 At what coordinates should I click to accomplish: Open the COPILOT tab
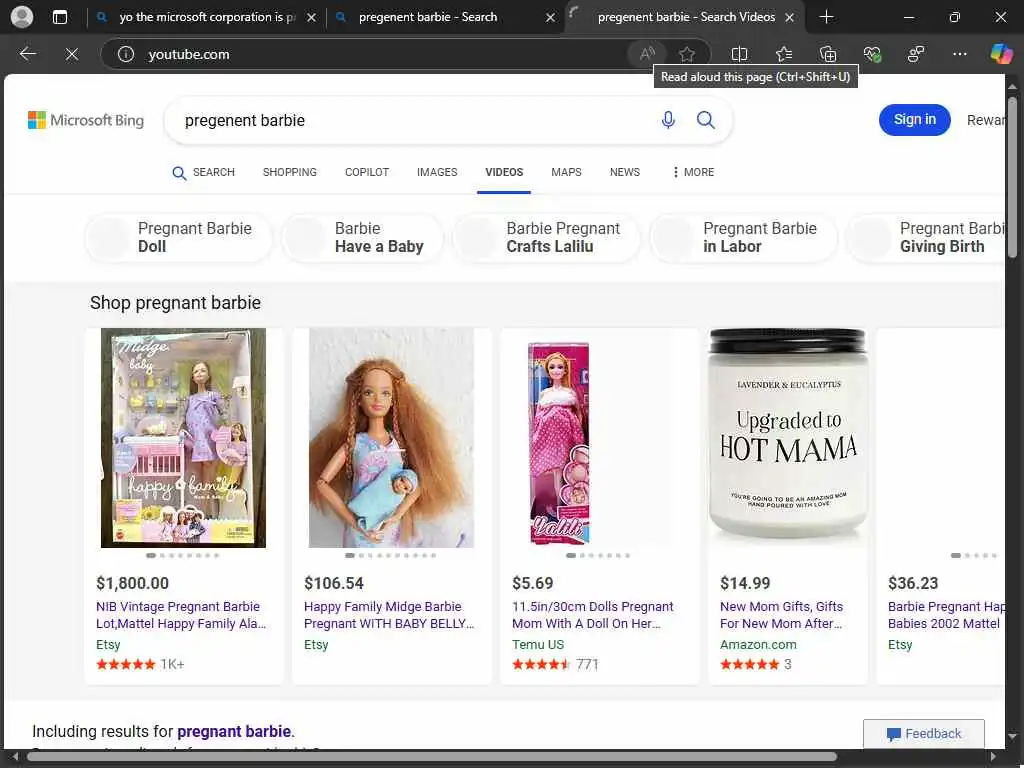click(366, 172)
